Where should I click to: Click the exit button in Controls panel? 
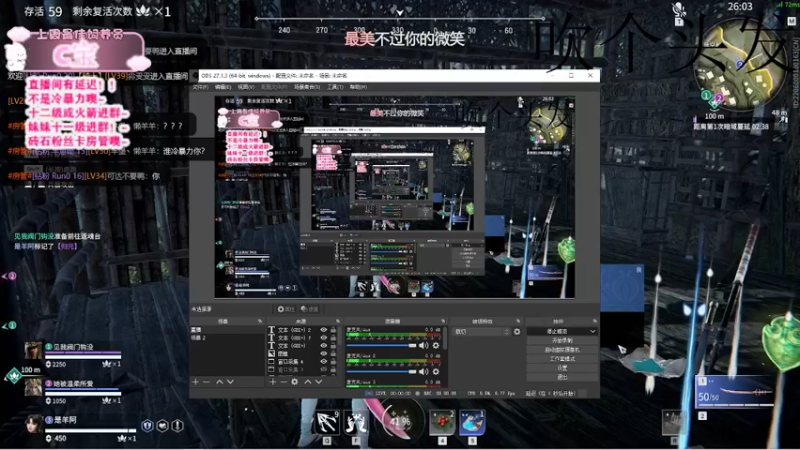point(562,377)
